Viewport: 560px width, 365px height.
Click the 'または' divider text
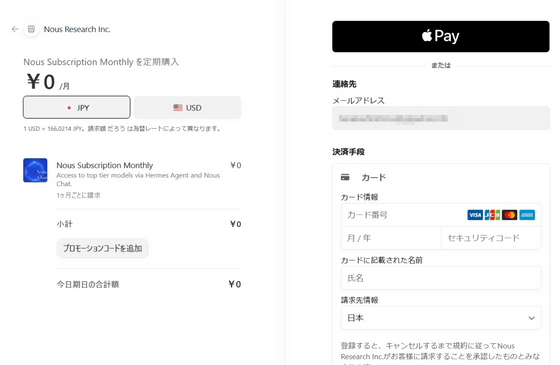pyautogui.click(x=441, y=65)
